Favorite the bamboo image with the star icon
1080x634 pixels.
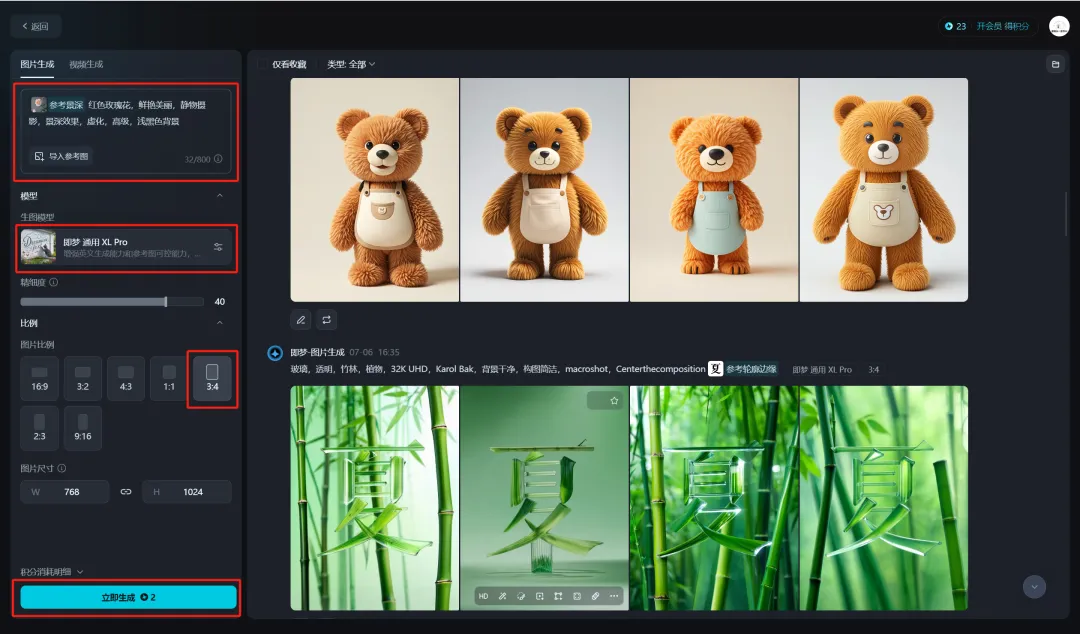(614, 400)
